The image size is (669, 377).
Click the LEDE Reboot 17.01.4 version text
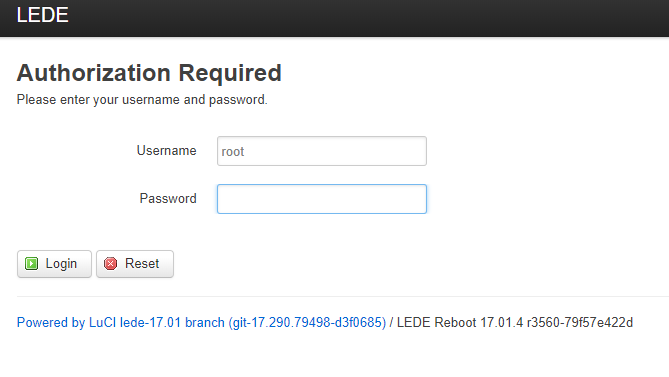[460, 322]
